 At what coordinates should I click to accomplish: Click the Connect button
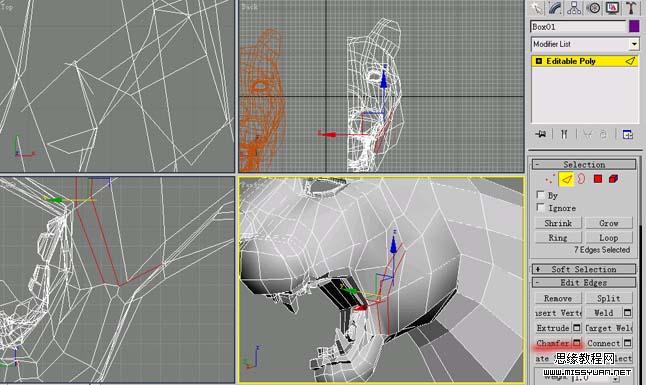tap(604, 343)
